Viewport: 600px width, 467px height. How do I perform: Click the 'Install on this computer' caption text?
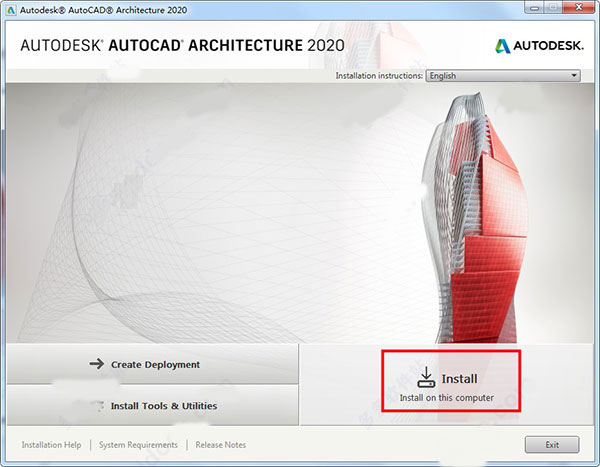click(447, 398)
